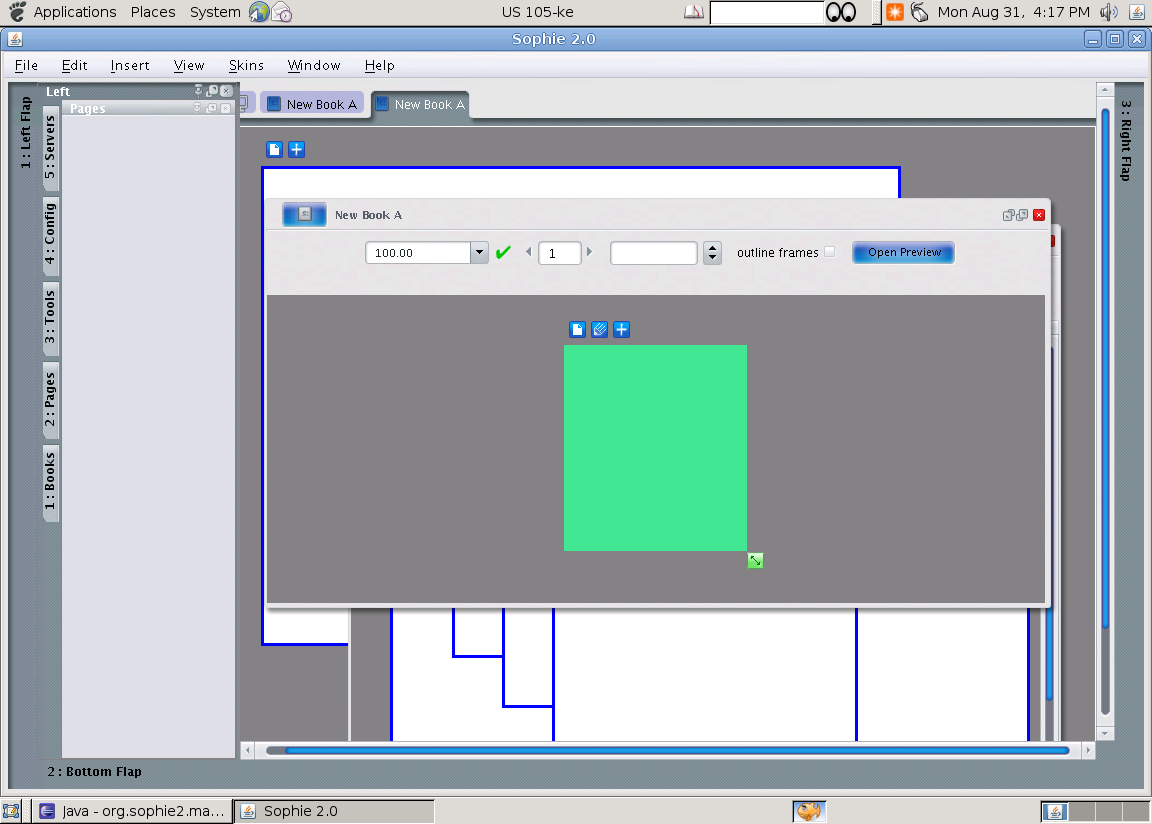Viewport: 1152px width, 824px height.
Task: Click the web browser launcher in top panel
Action: 259,12
